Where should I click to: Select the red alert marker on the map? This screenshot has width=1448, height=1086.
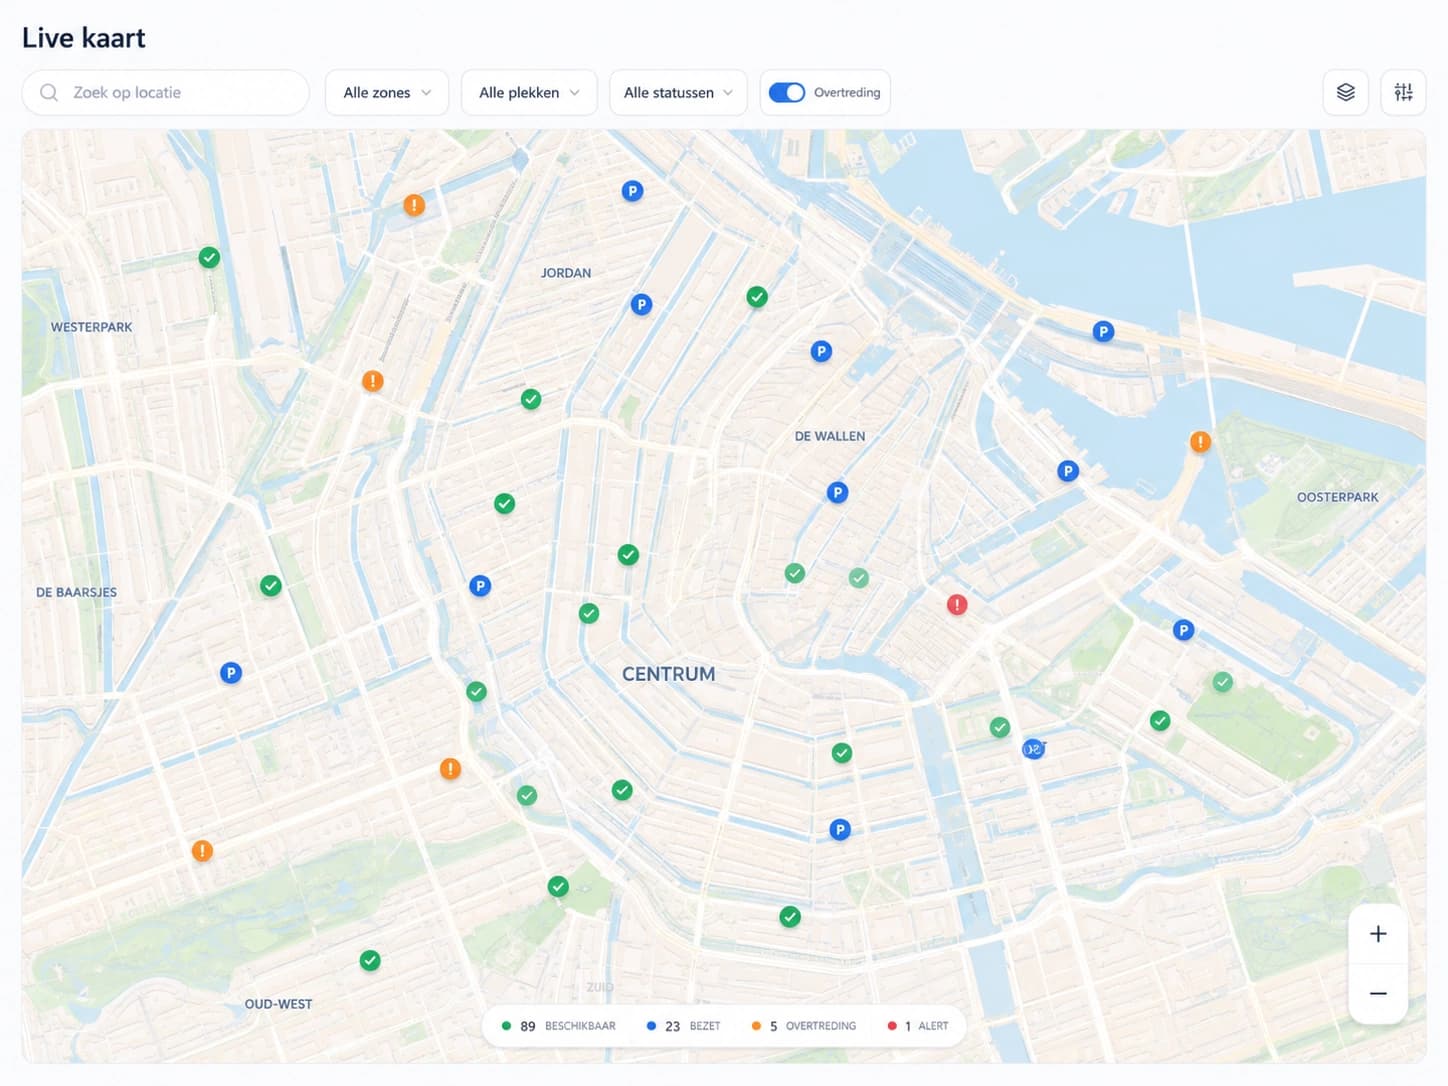[x=957, y=604]
